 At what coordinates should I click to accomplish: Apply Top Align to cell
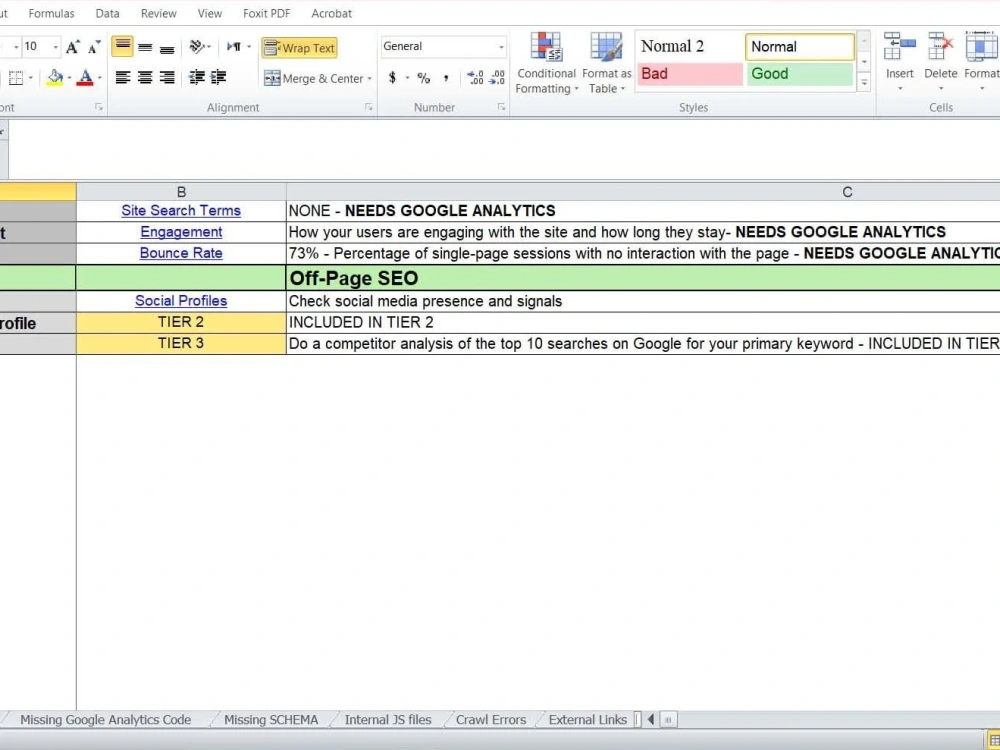pos(122,47)
